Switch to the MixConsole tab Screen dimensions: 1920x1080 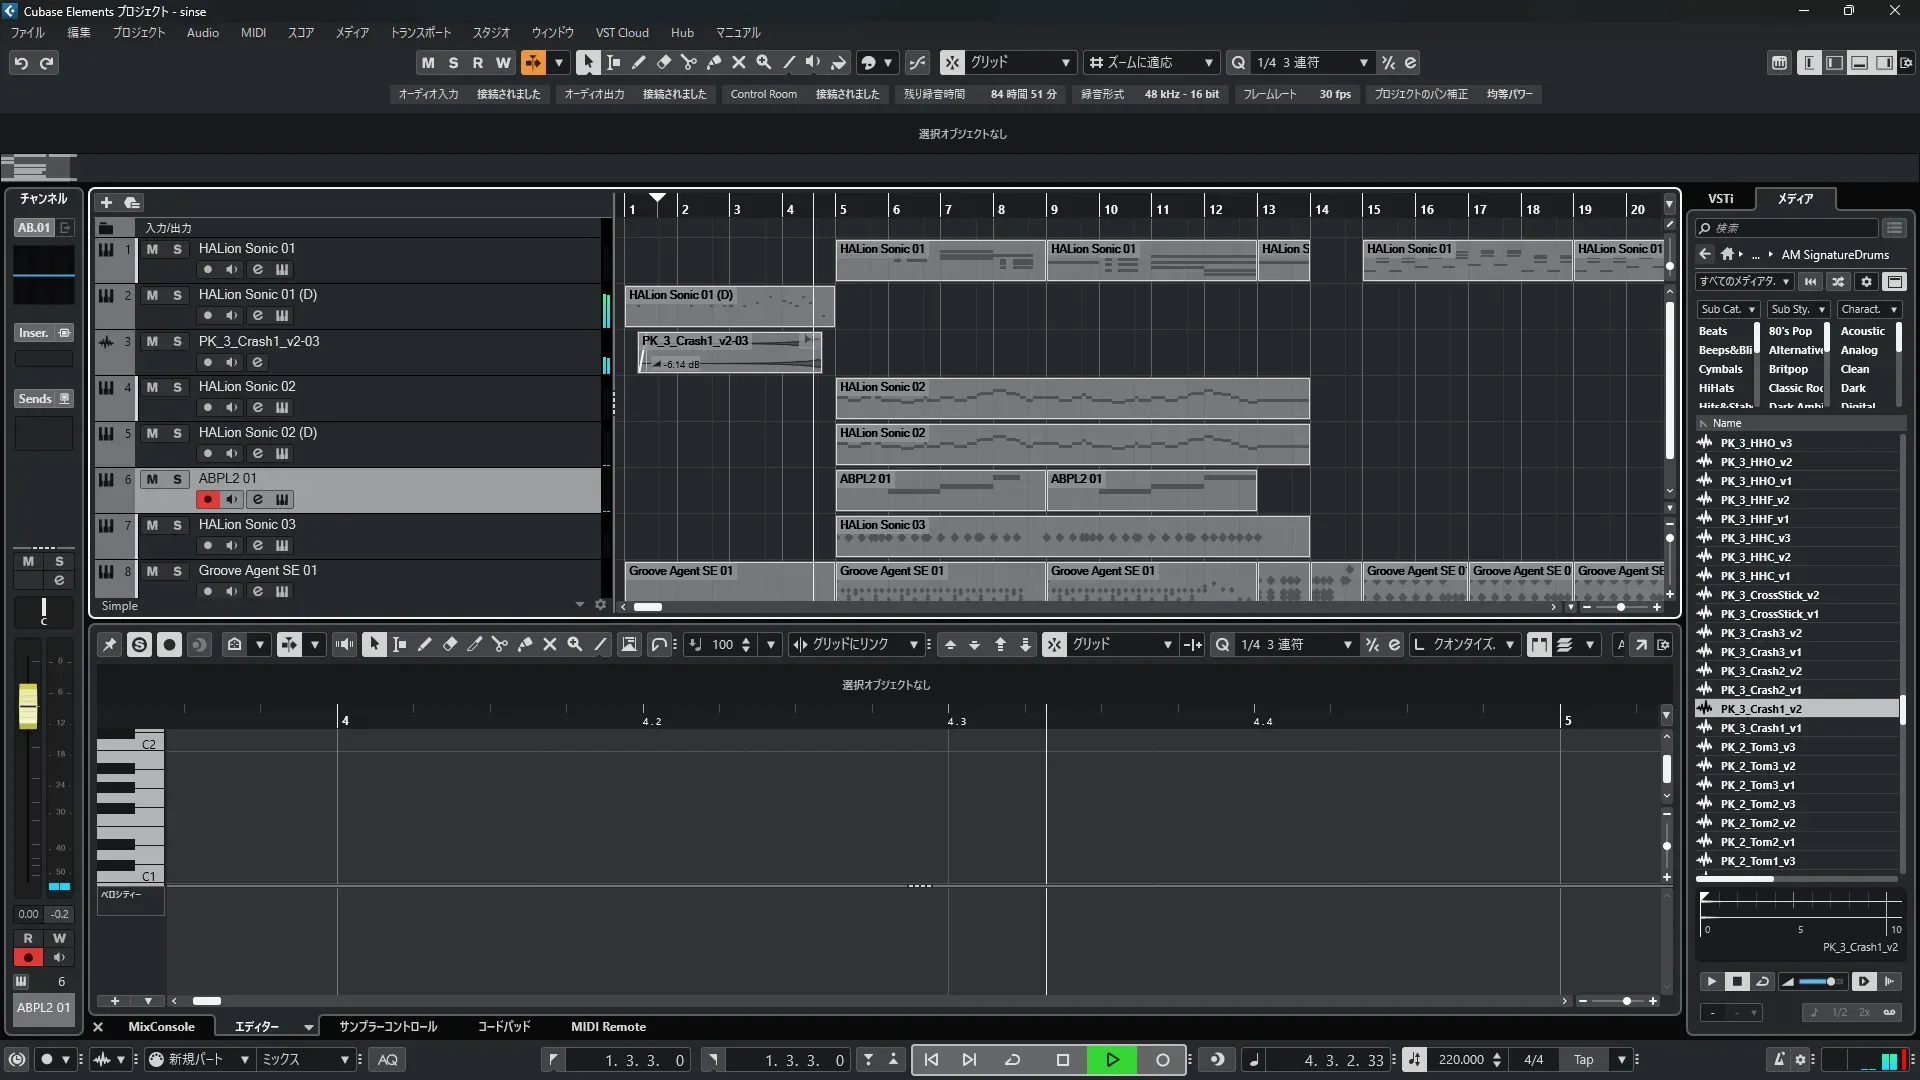point(161,1027)
